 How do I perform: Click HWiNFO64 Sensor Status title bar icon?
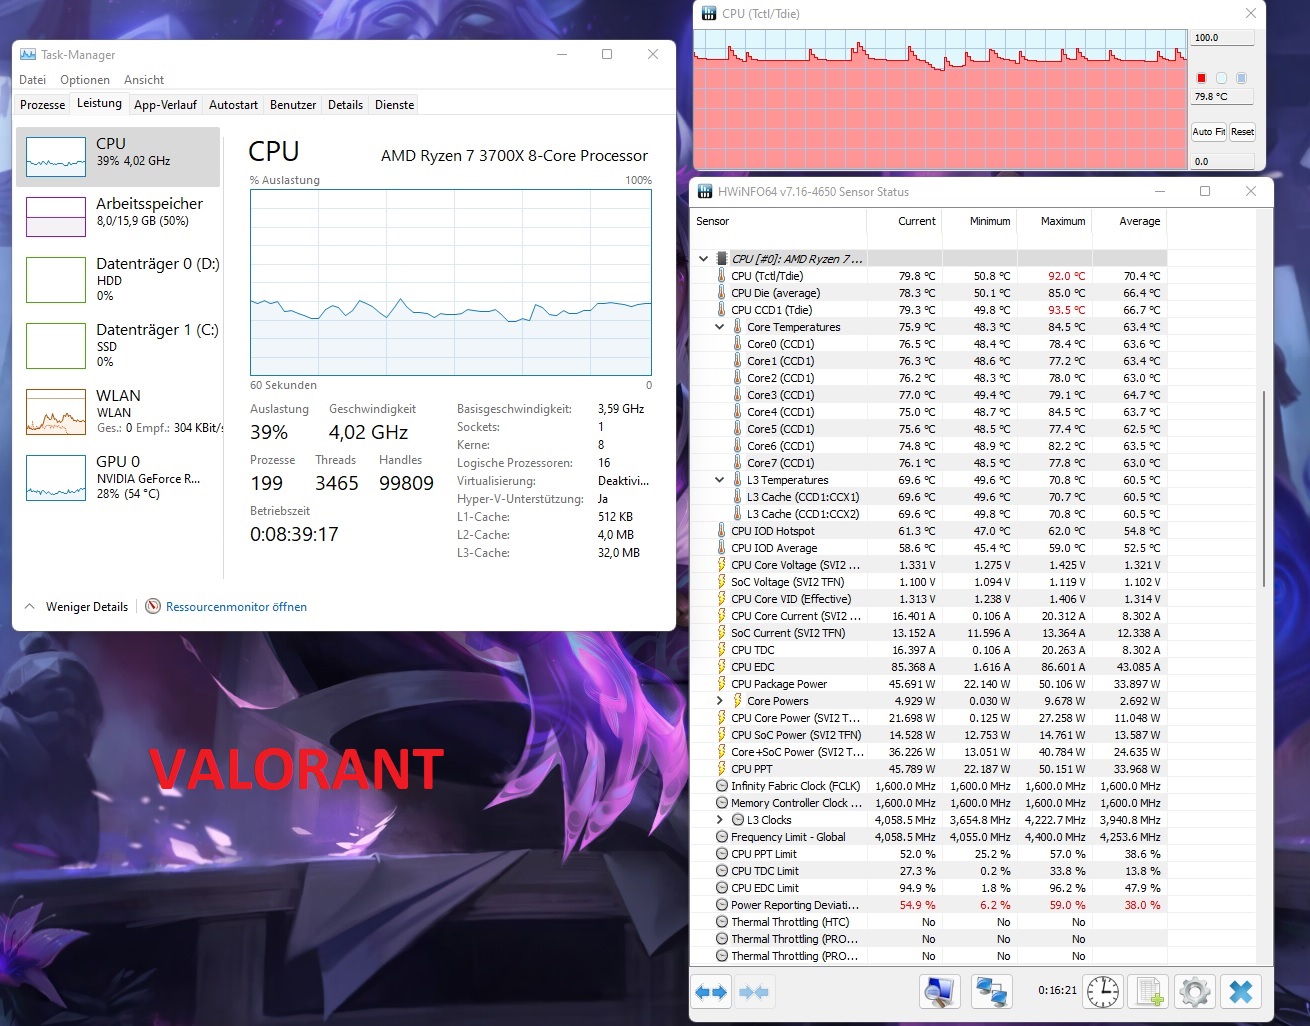(x=705, y=192)
